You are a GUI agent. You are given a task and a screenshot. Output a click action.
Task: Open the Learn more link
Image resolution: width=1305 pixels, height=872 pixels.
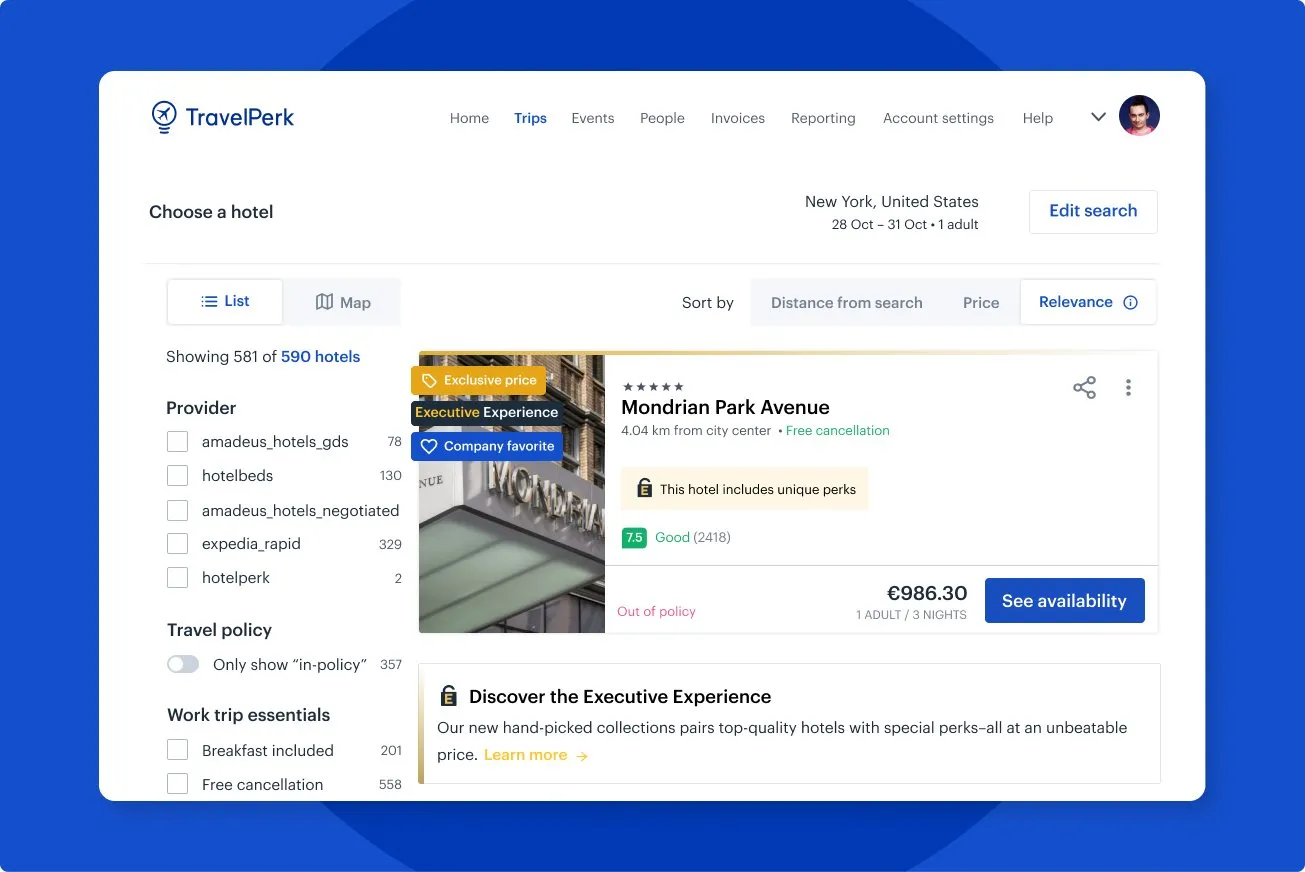526,754
